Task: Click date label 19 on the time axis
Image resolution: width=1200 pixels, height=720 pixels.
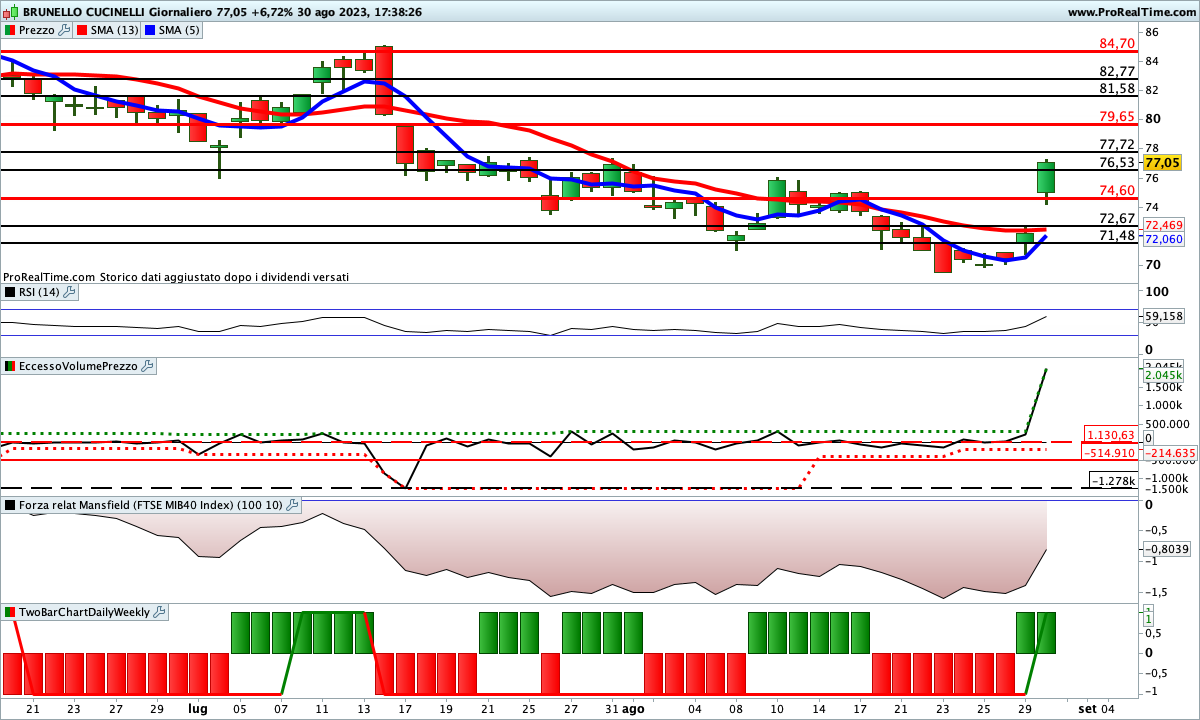Action: click(x=447, y=708)
